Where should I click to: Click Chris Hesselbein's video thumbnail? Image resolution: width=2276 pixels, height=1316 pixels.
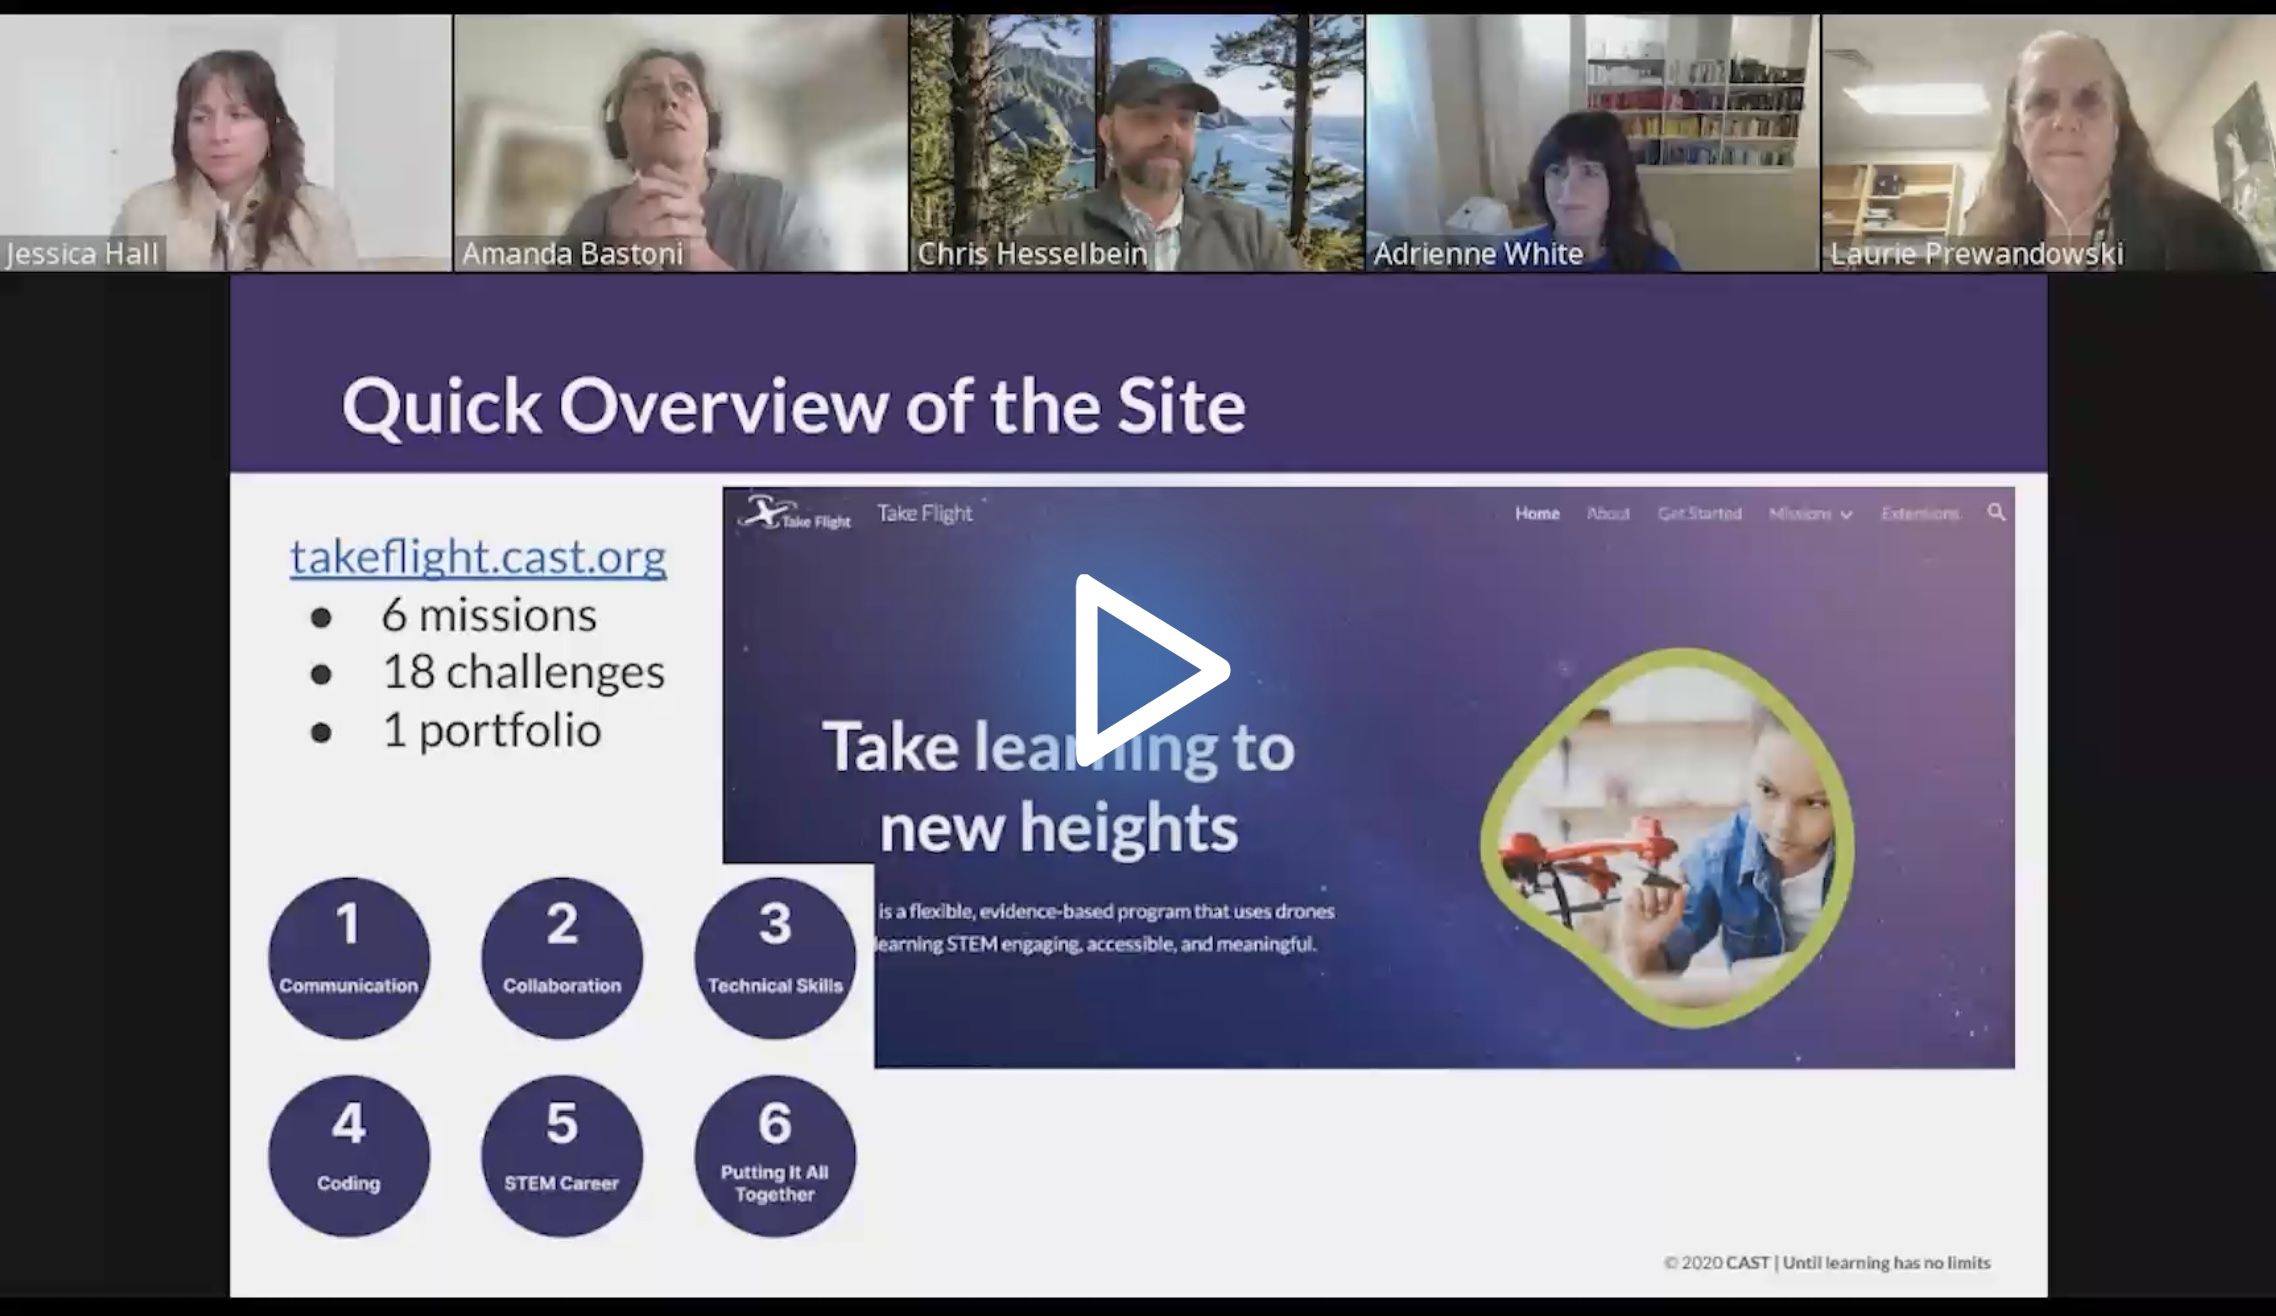point(1137,142)
